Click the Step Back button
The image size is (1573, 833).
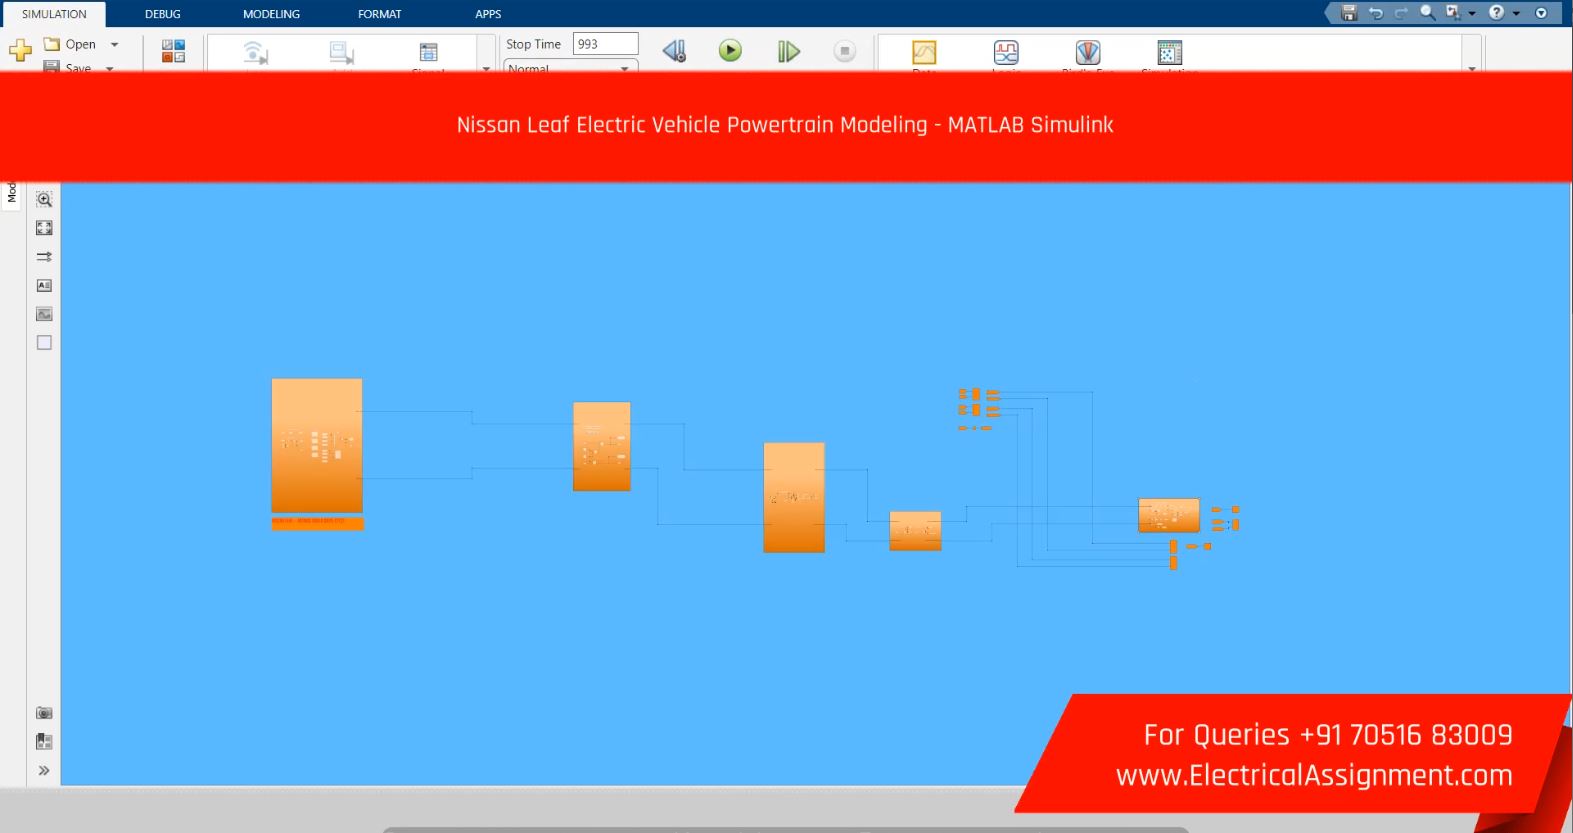(674, 51)
